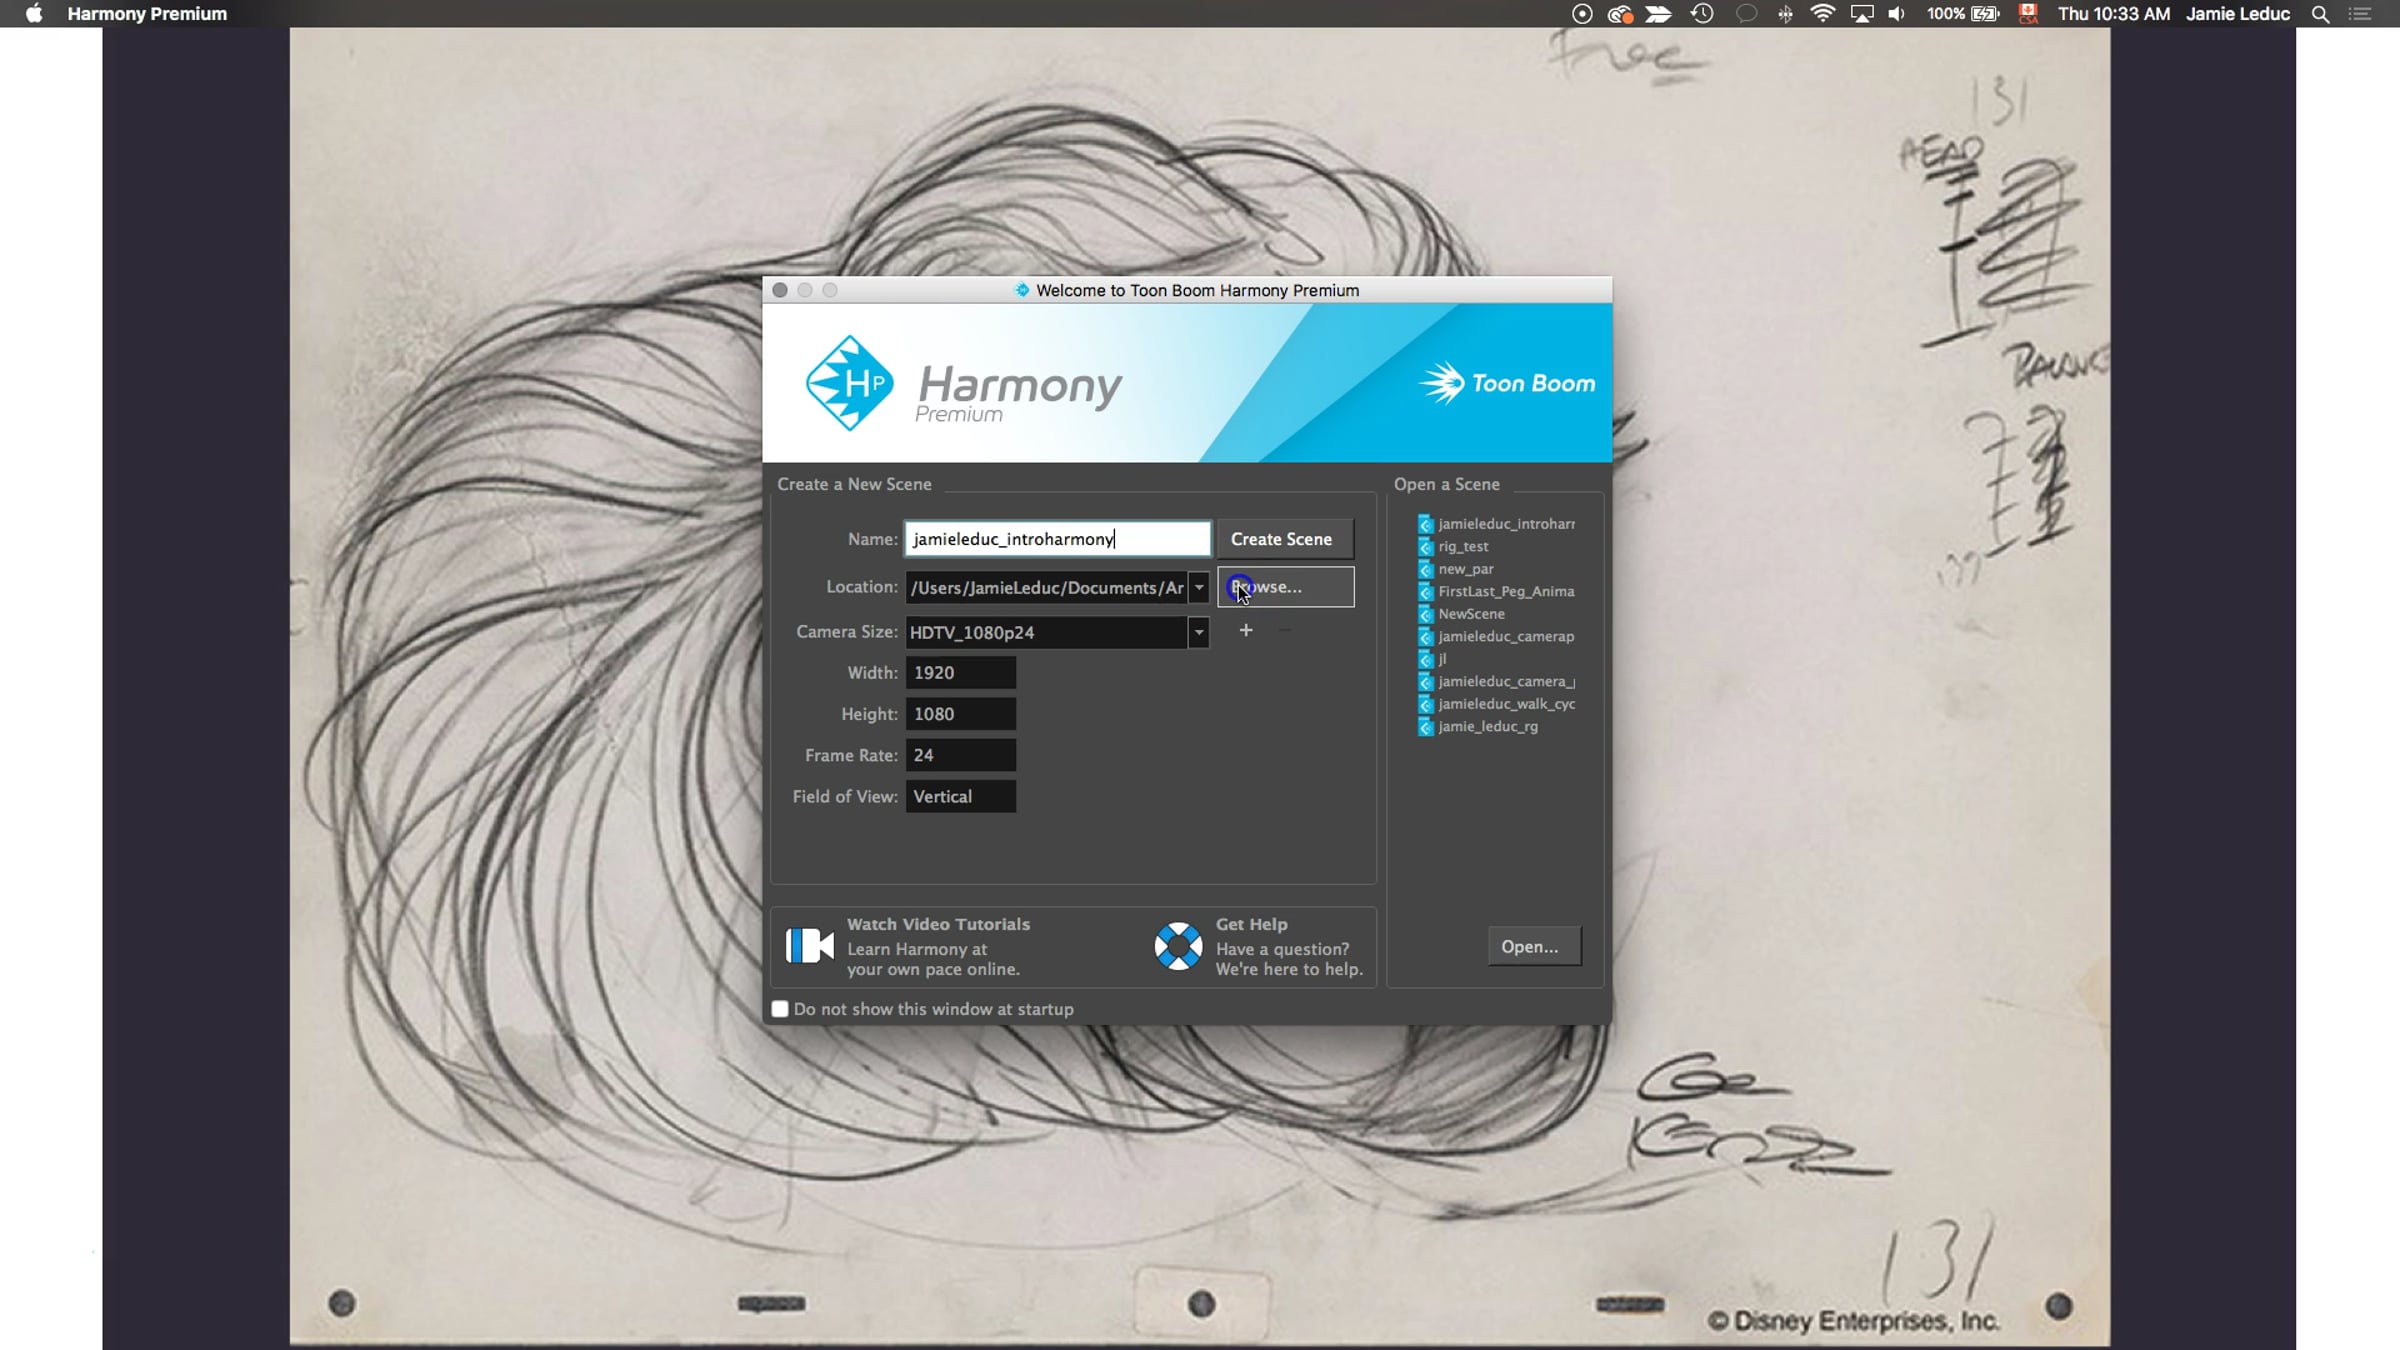Click the Create Scene button
Viewport: 2400px width, 1350px height.
pos(1281,539)
